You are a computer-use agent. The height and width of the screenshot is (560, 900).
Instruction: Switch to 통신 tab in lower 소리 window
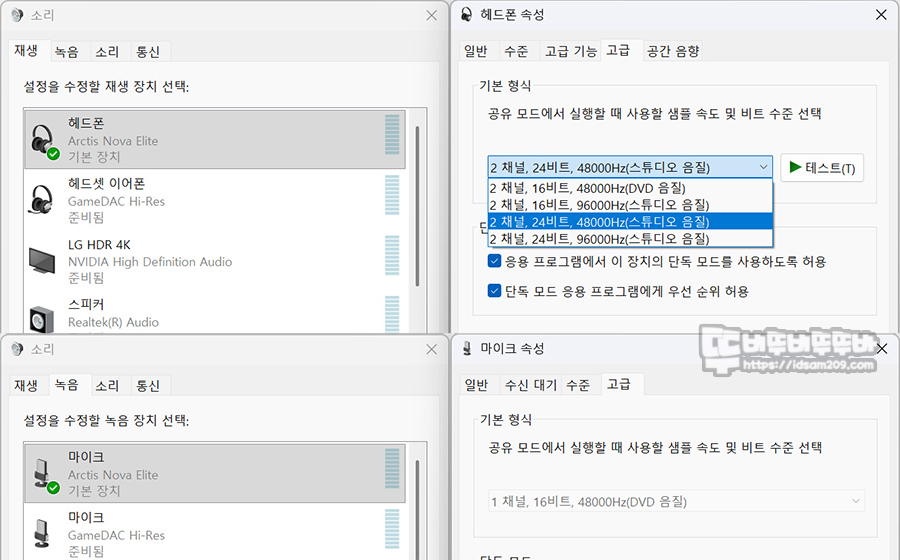[148, 386]
